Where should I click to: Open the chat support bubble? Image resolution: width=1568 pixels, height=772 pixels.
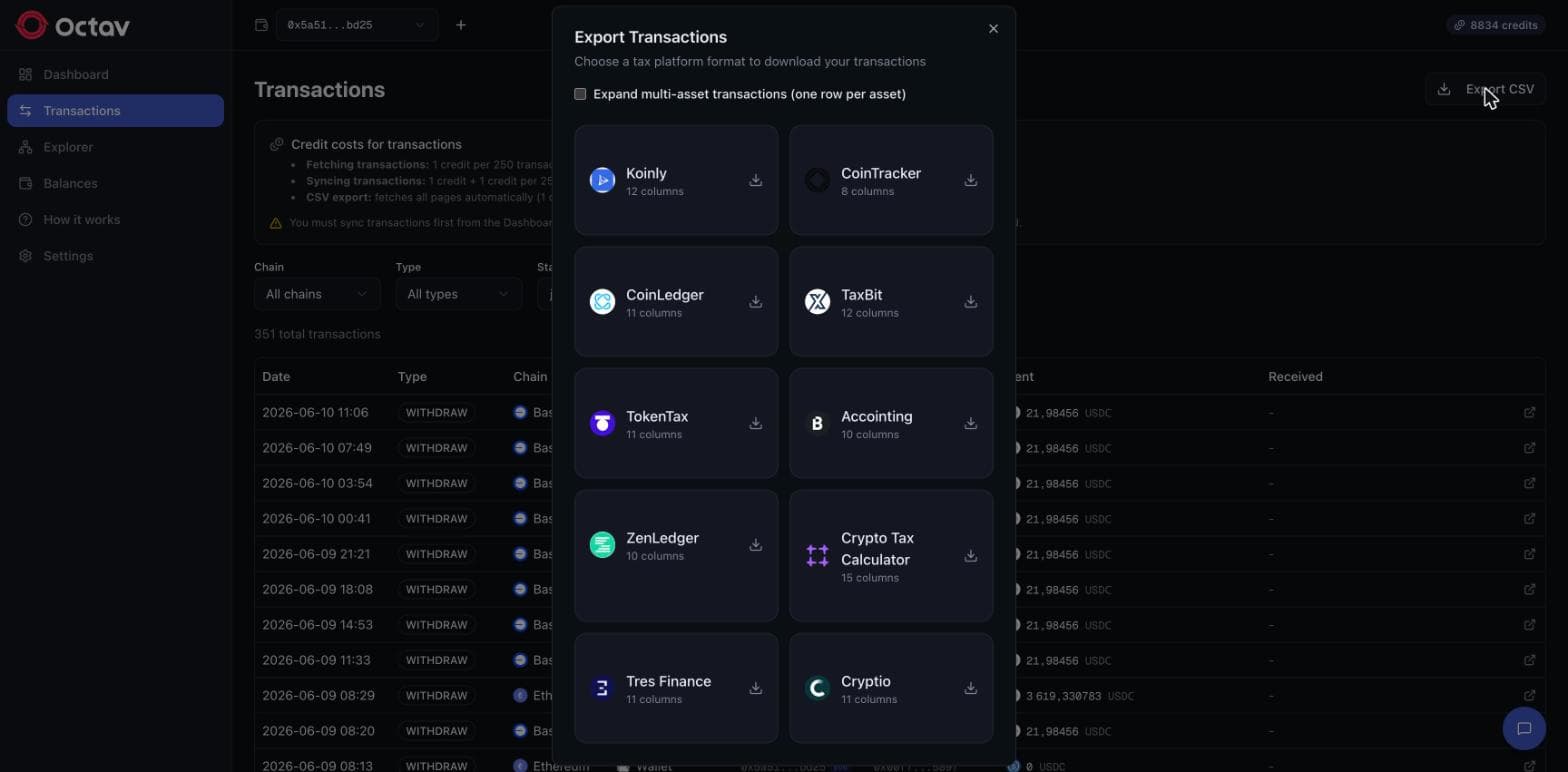click(x=1524, y=728)
